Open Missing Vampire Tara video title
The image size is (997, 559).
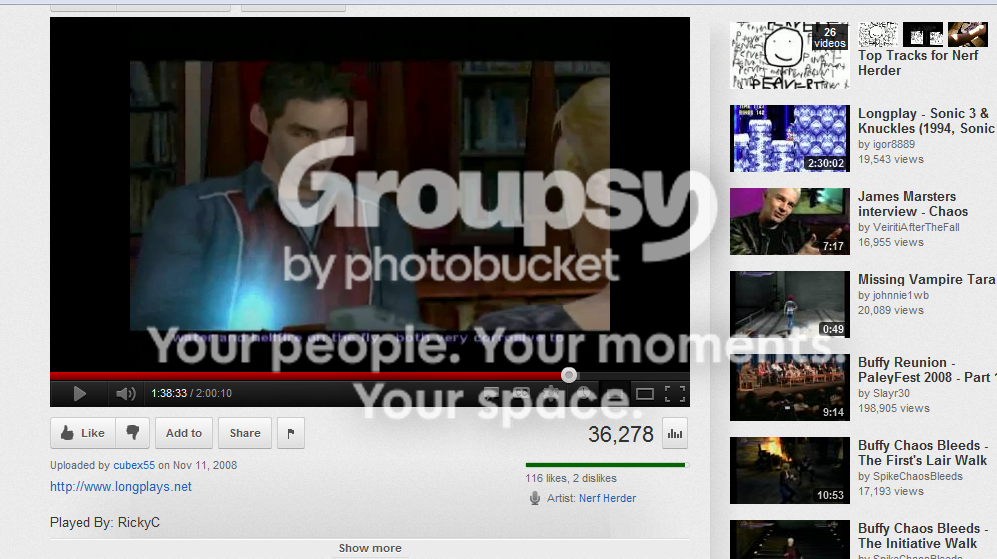[x=926, y=279]
